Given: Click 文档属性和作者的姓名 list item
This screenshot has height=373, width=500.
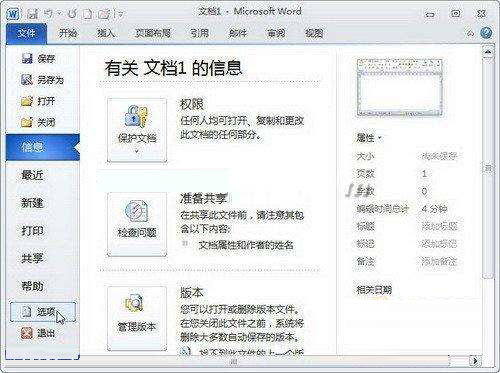Looking at the screenshot, I should coord(246,246).
